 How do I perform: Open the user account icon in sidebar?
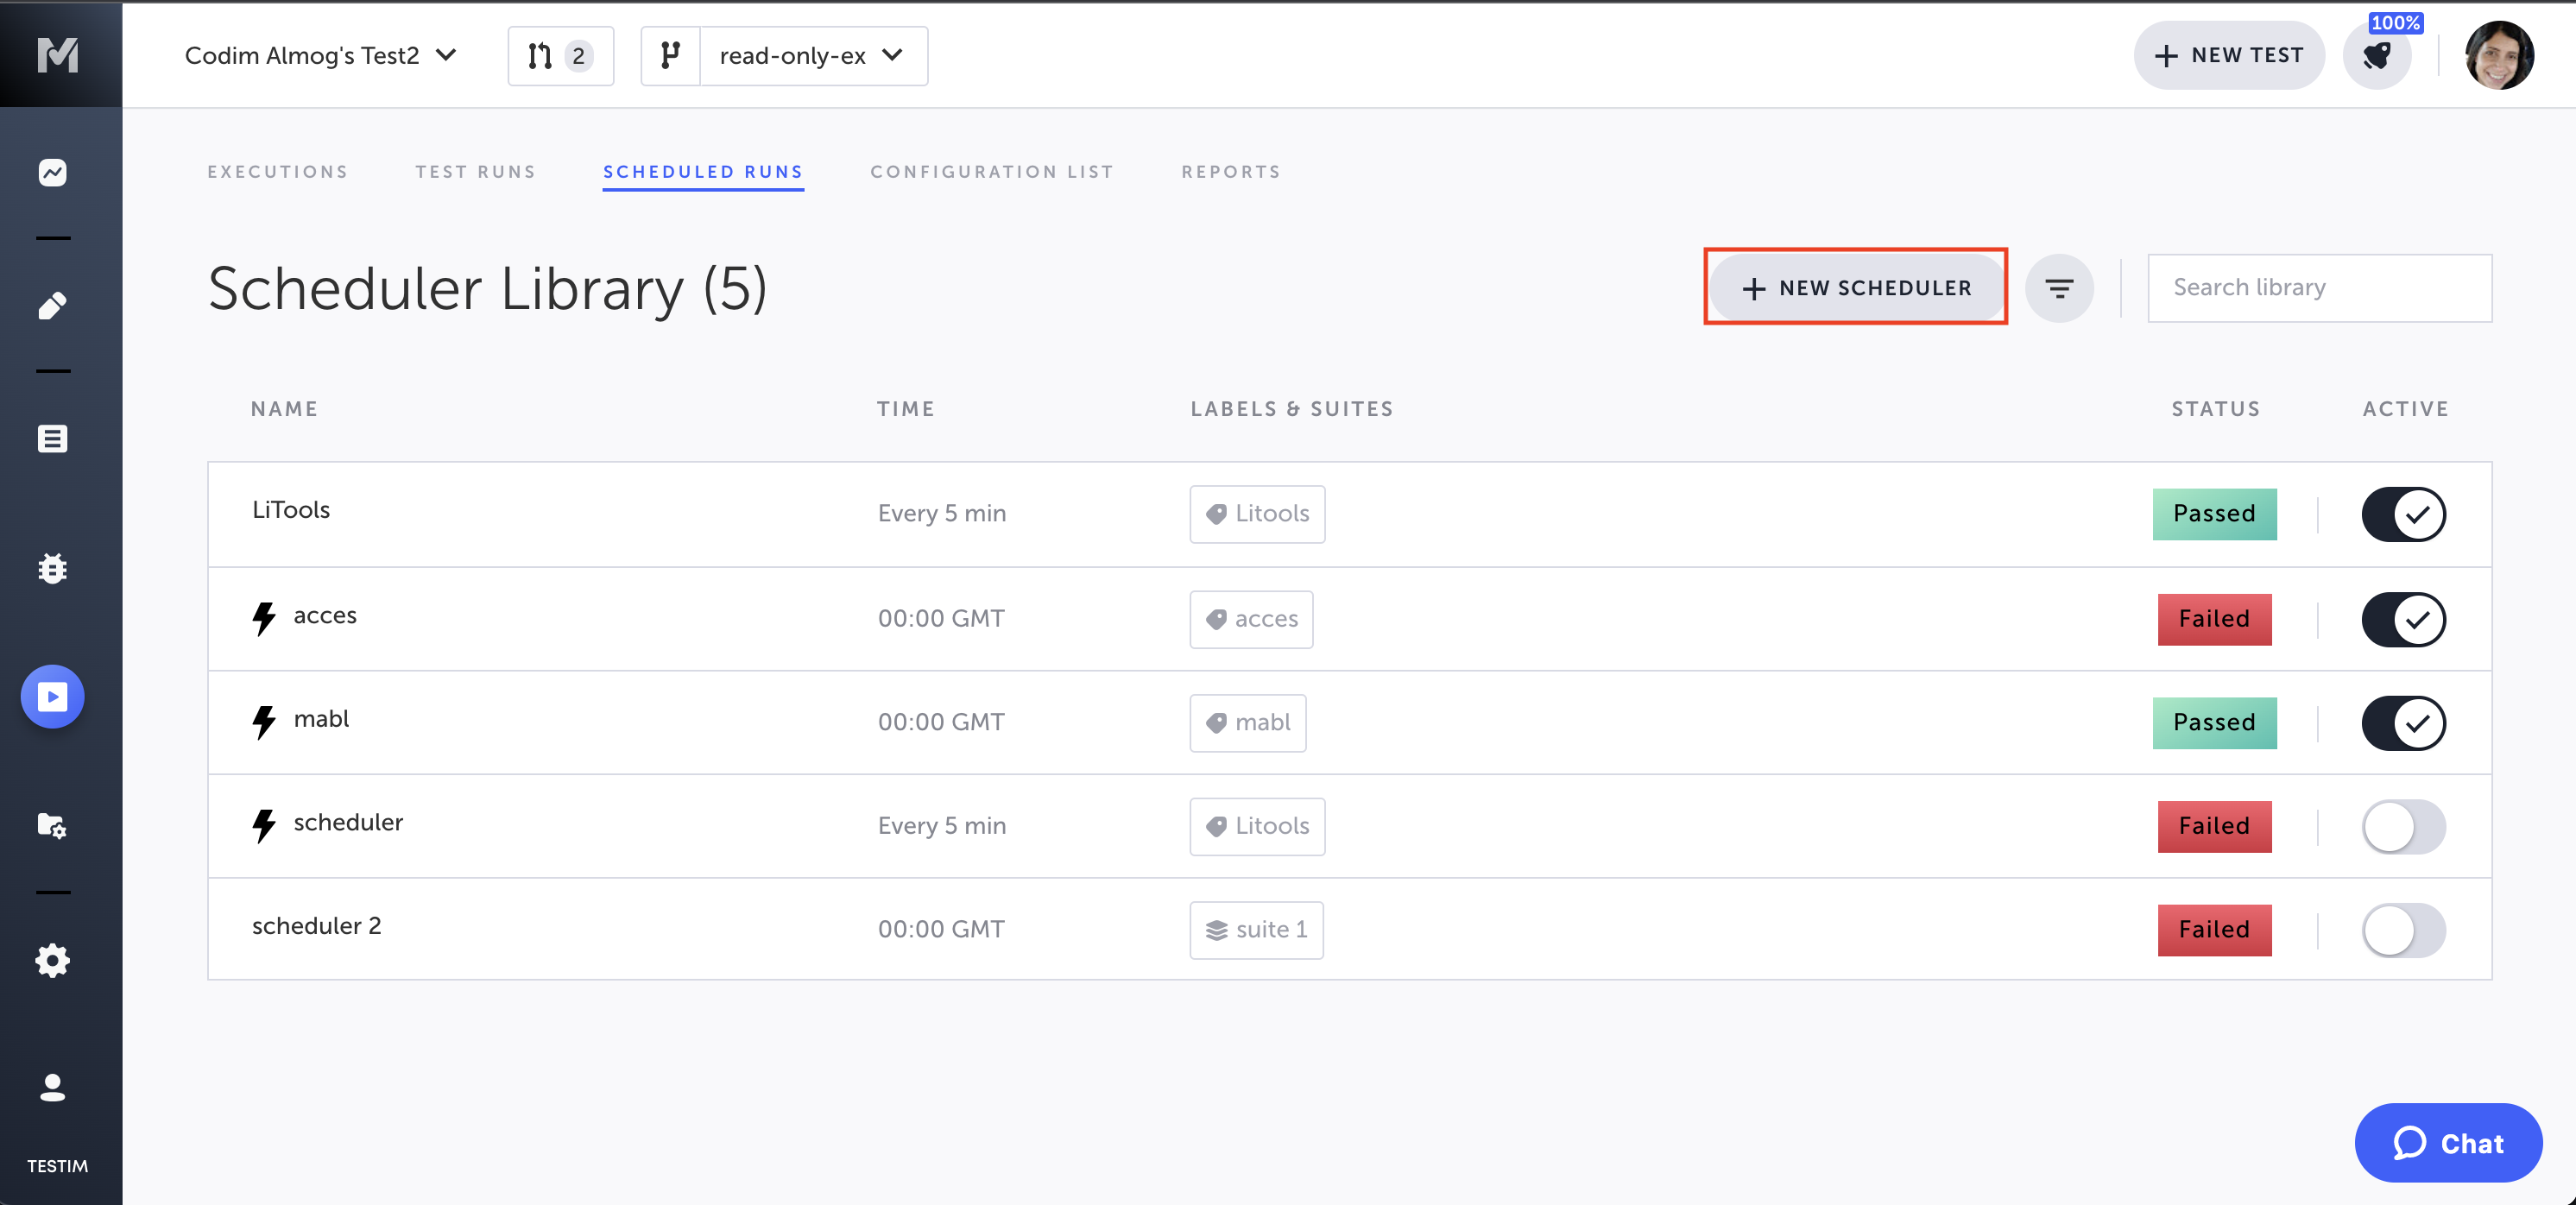point(53,1087)
